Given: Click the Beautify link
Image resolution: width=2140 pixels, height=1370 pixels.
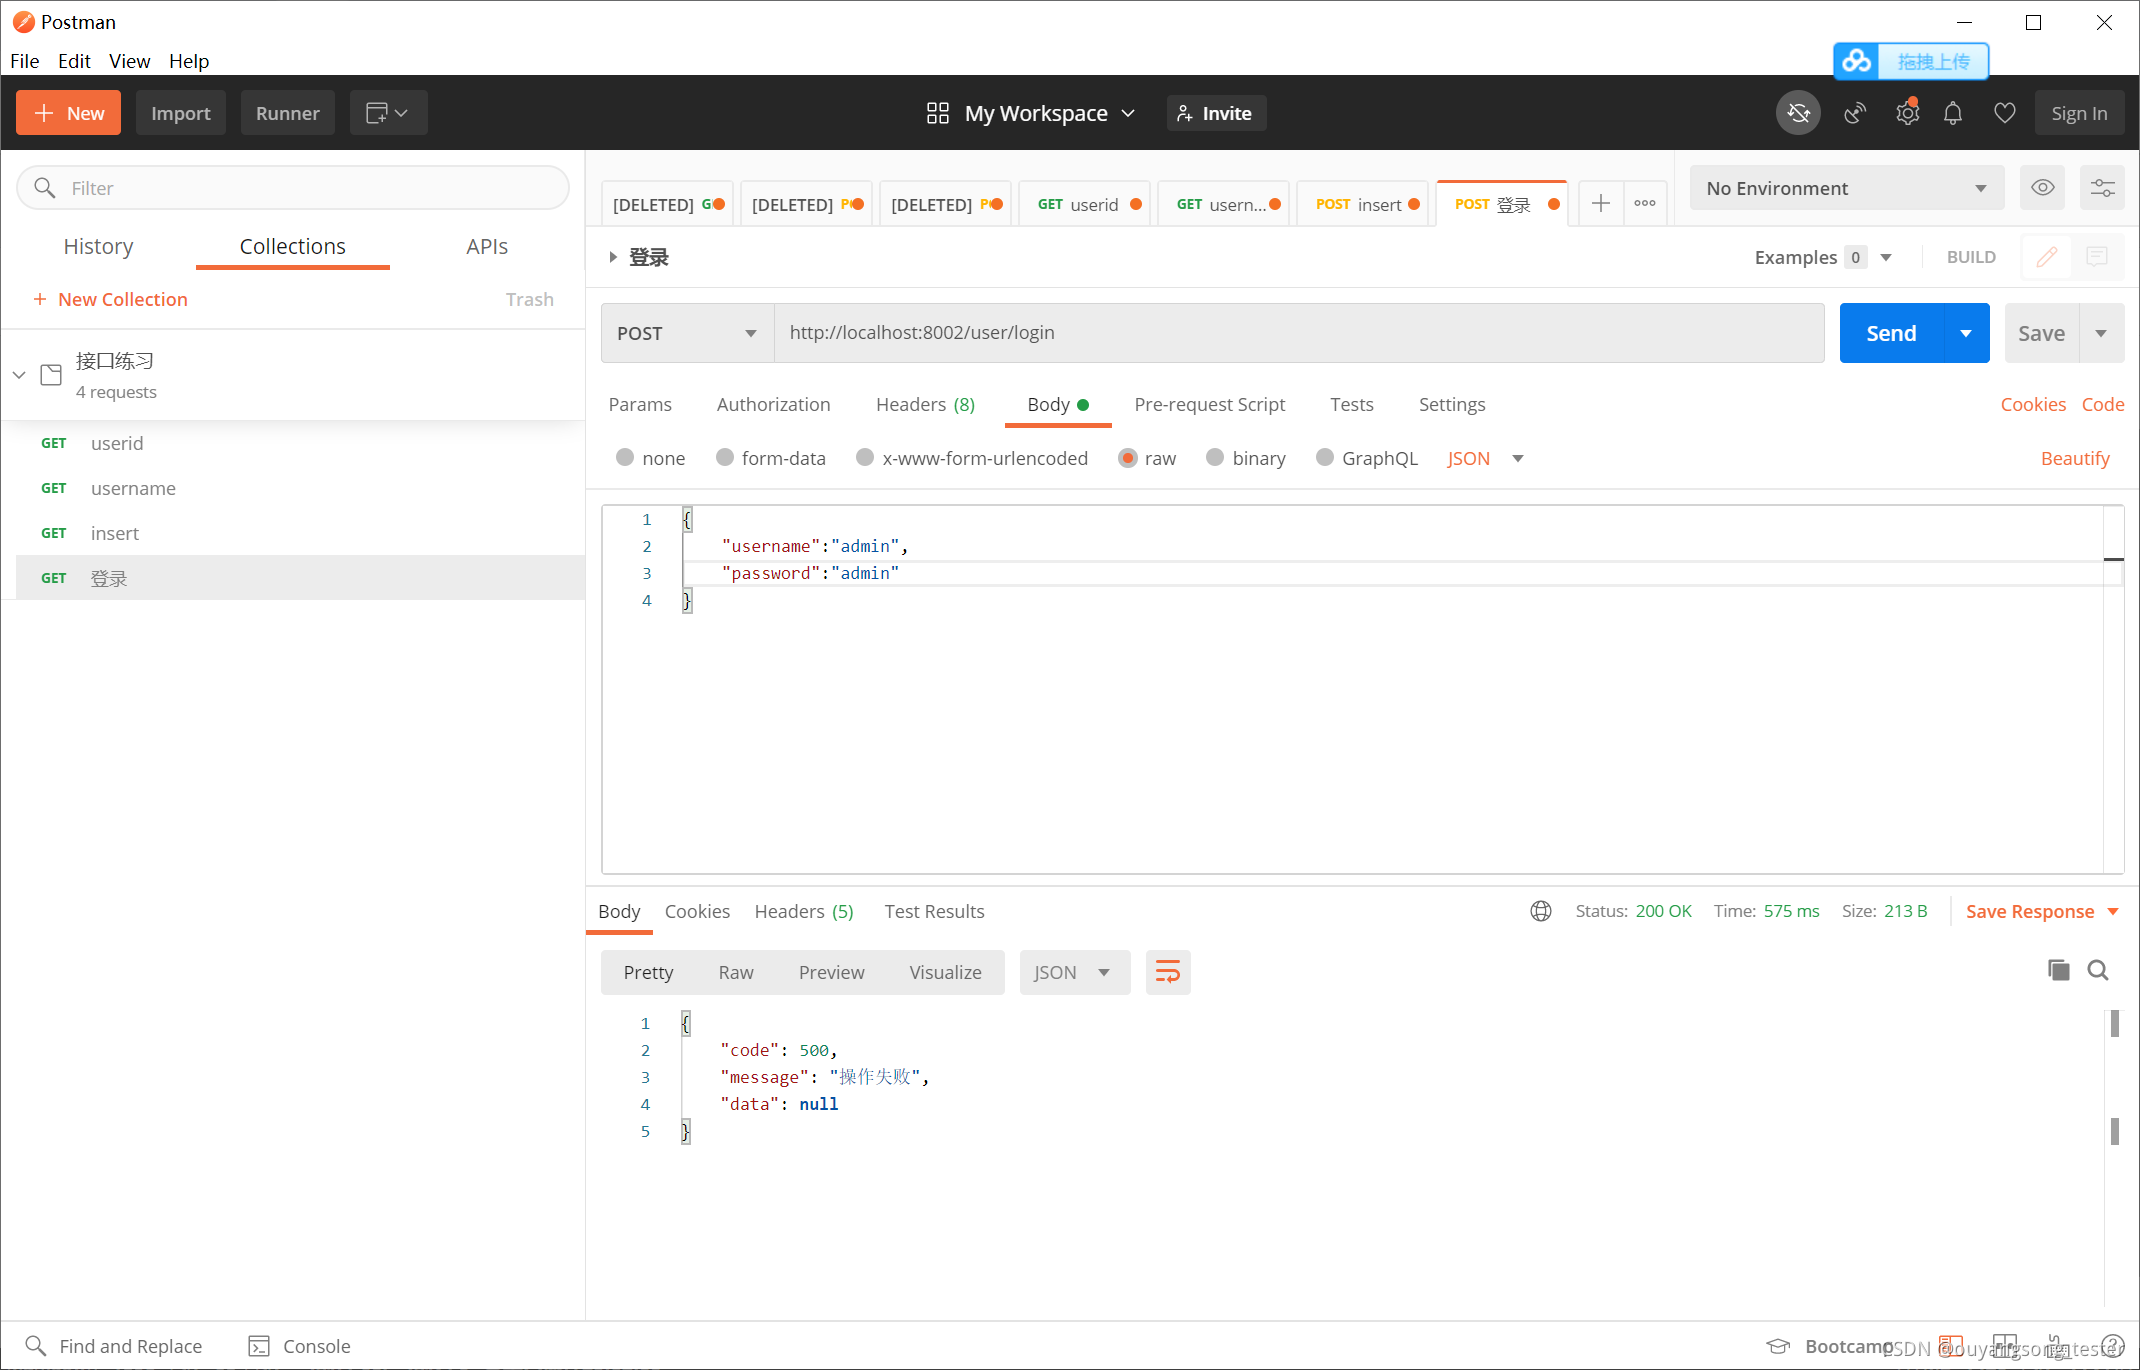Looking at the screenshot, I should (2074, 458).
